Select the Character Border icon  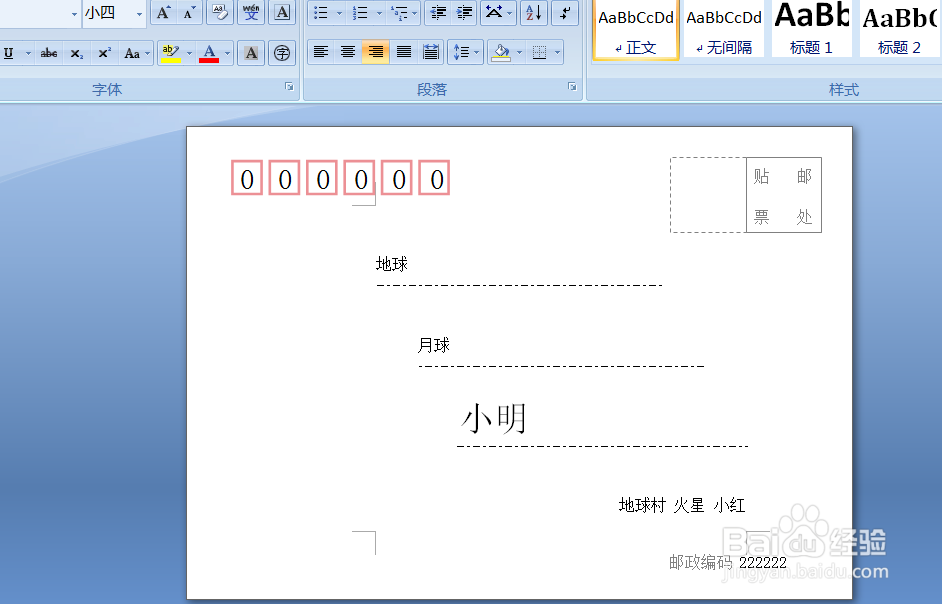(280, 13)
